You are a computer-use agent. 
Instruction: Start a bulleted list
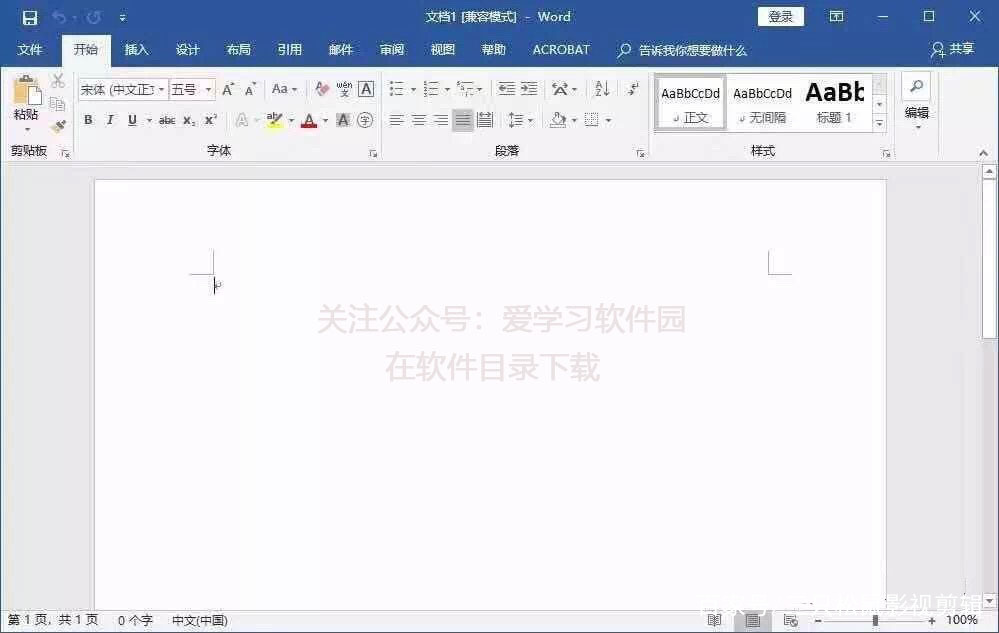coord(397,89)
